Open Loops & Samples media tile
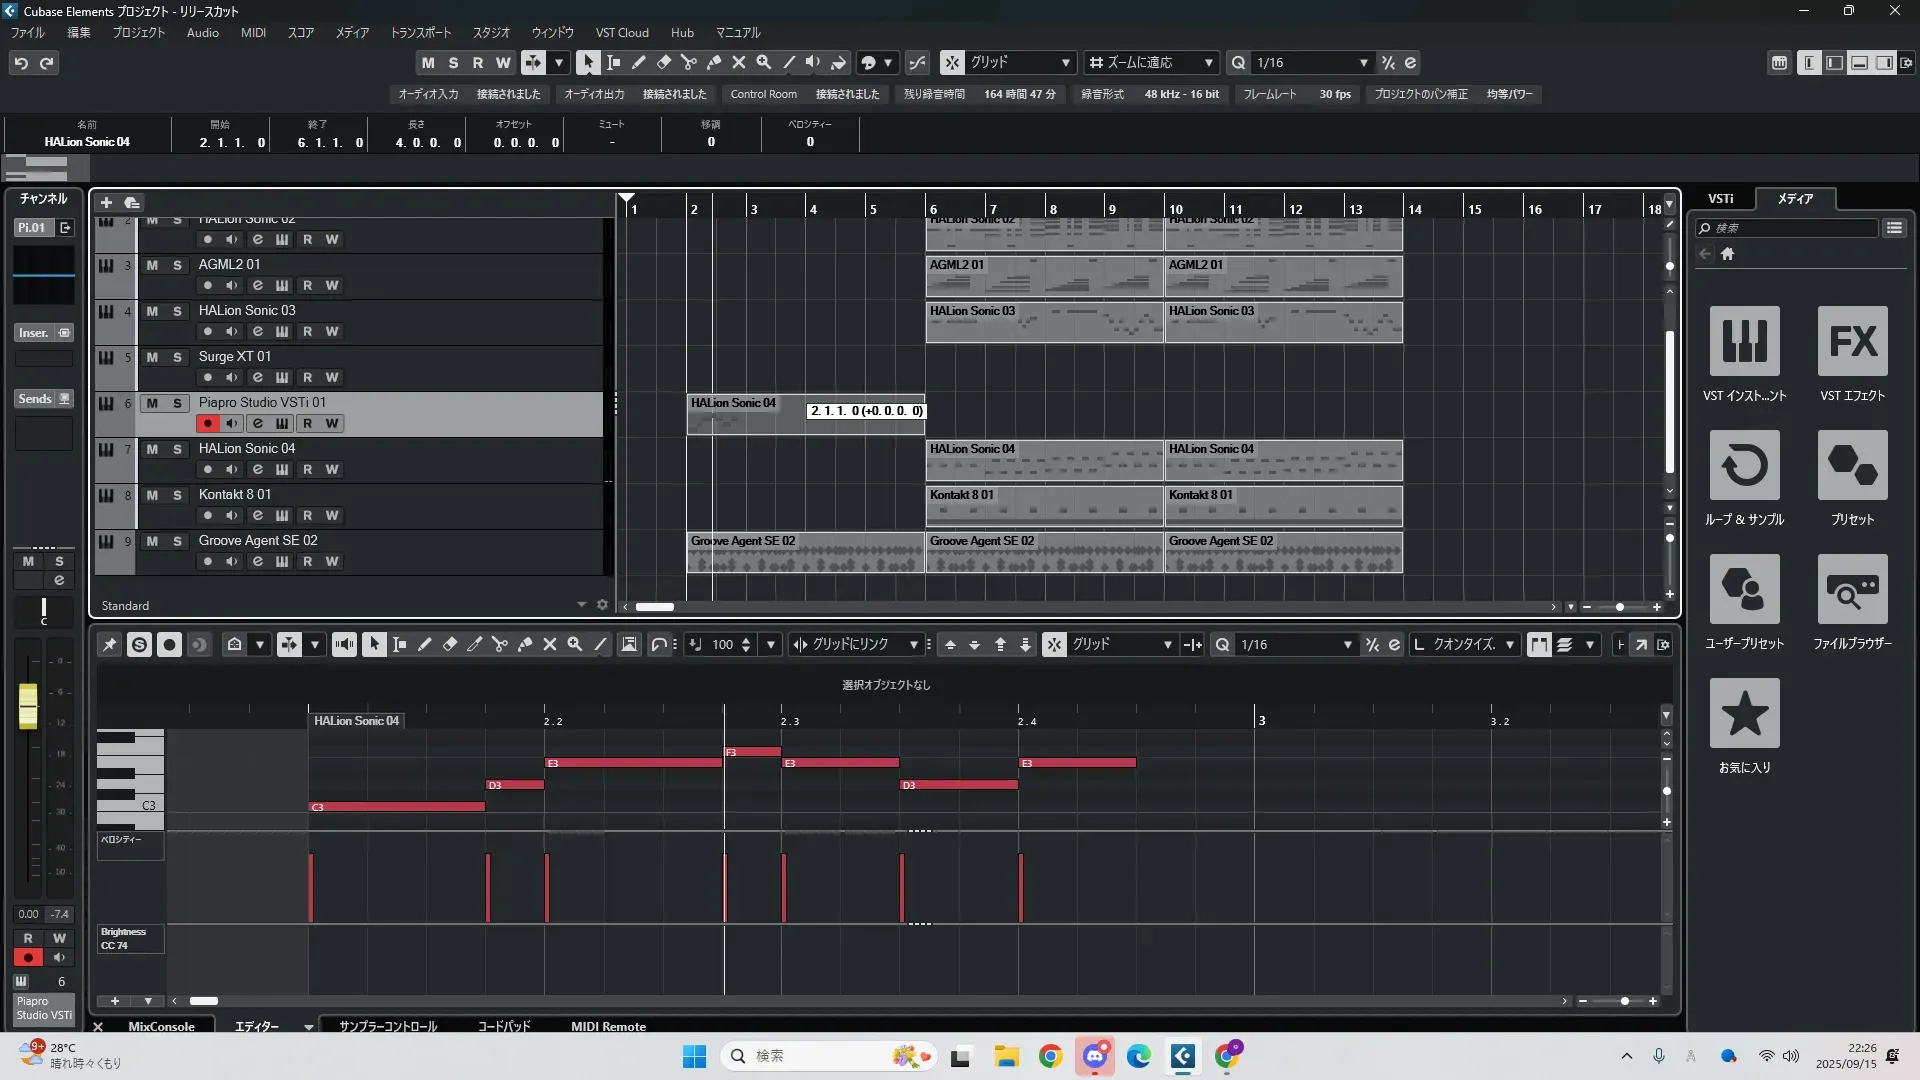The width and height of the screenshot is (1920, 1080). (x=1744, y=466)
